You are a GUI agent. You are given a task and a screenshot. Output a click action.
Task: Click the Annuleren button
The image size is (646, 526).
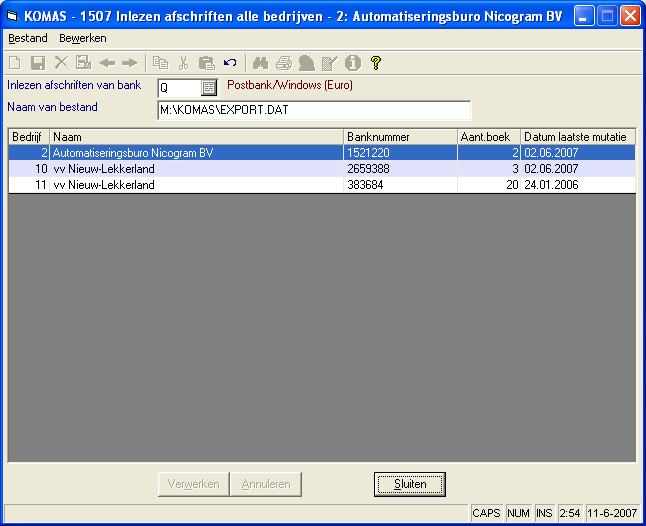point(266,484)
